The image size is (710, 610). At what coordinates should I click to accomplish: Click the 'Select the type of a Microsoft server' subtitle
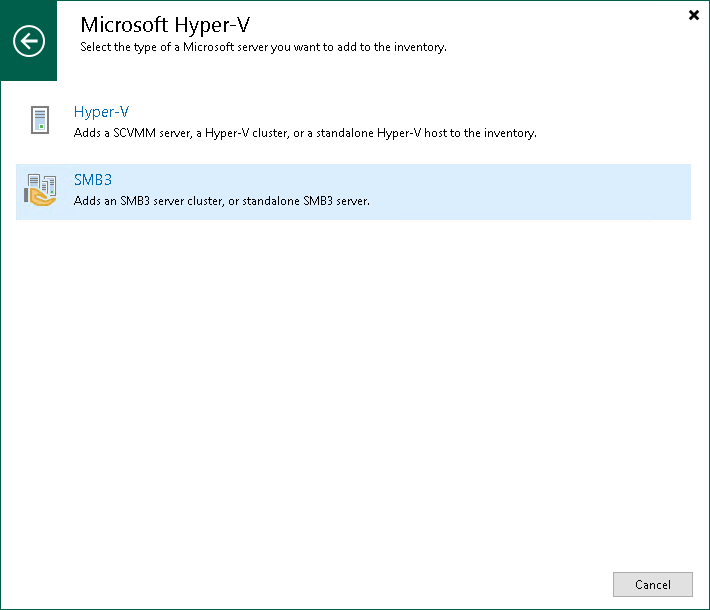coord(264,47)
